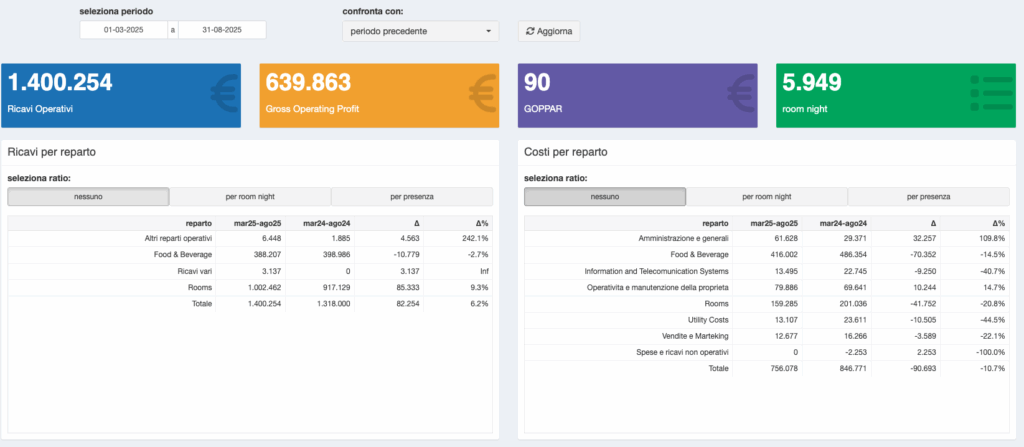Click the refresh icon in Aggiorna button
Screen dimensions: 1024x447
[530, 31]
